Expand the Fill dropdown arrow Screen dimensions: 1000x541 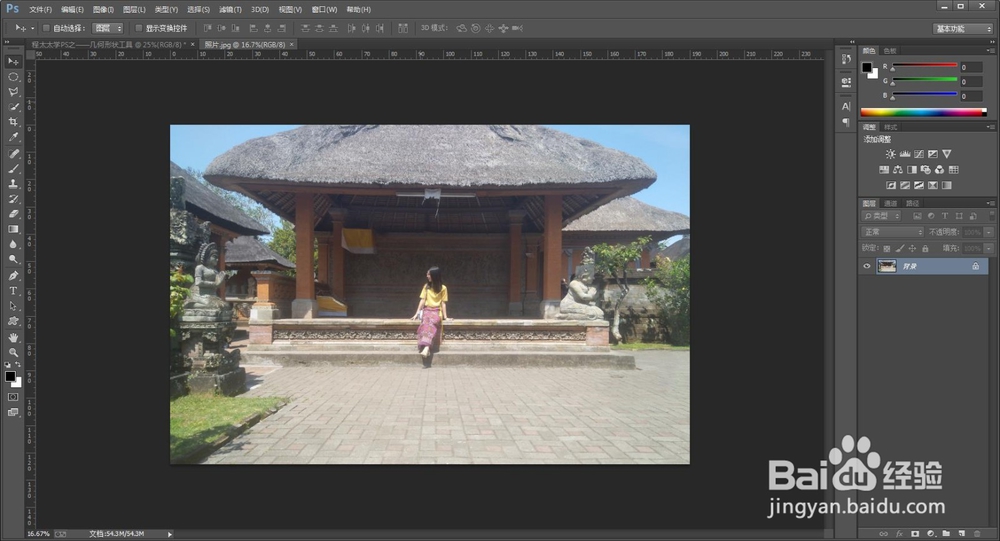click(989, 248)
